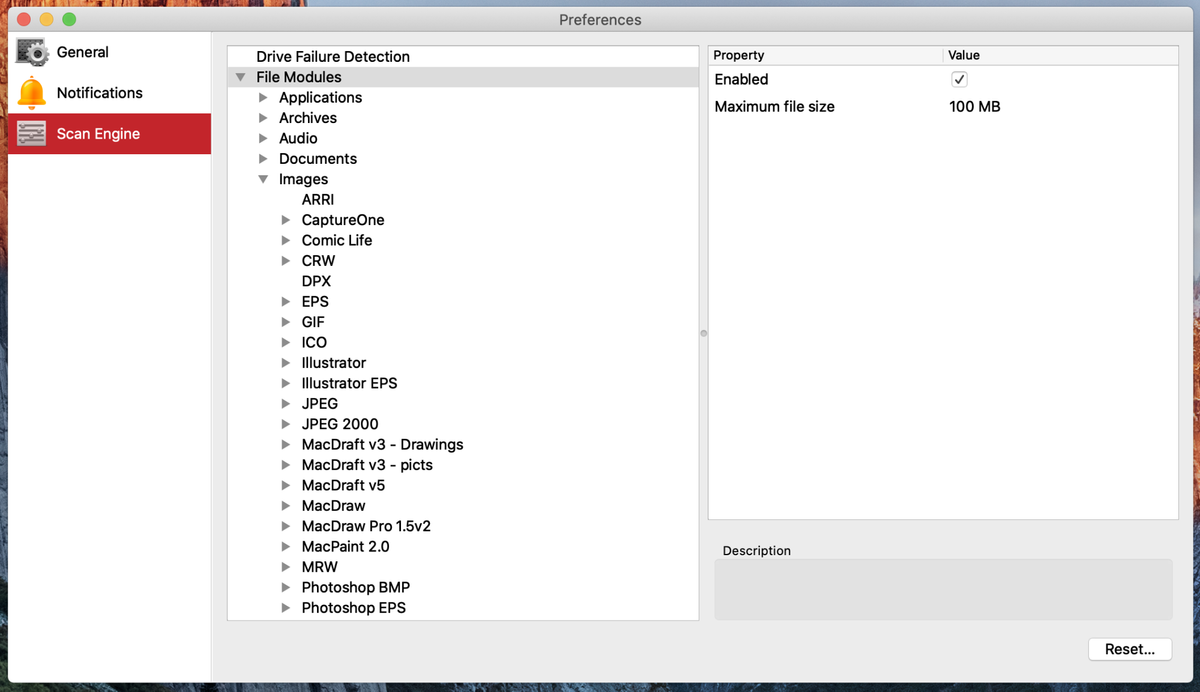Switch to the General preferences tab
The image size is (1200, 692).
coord(82,52)
